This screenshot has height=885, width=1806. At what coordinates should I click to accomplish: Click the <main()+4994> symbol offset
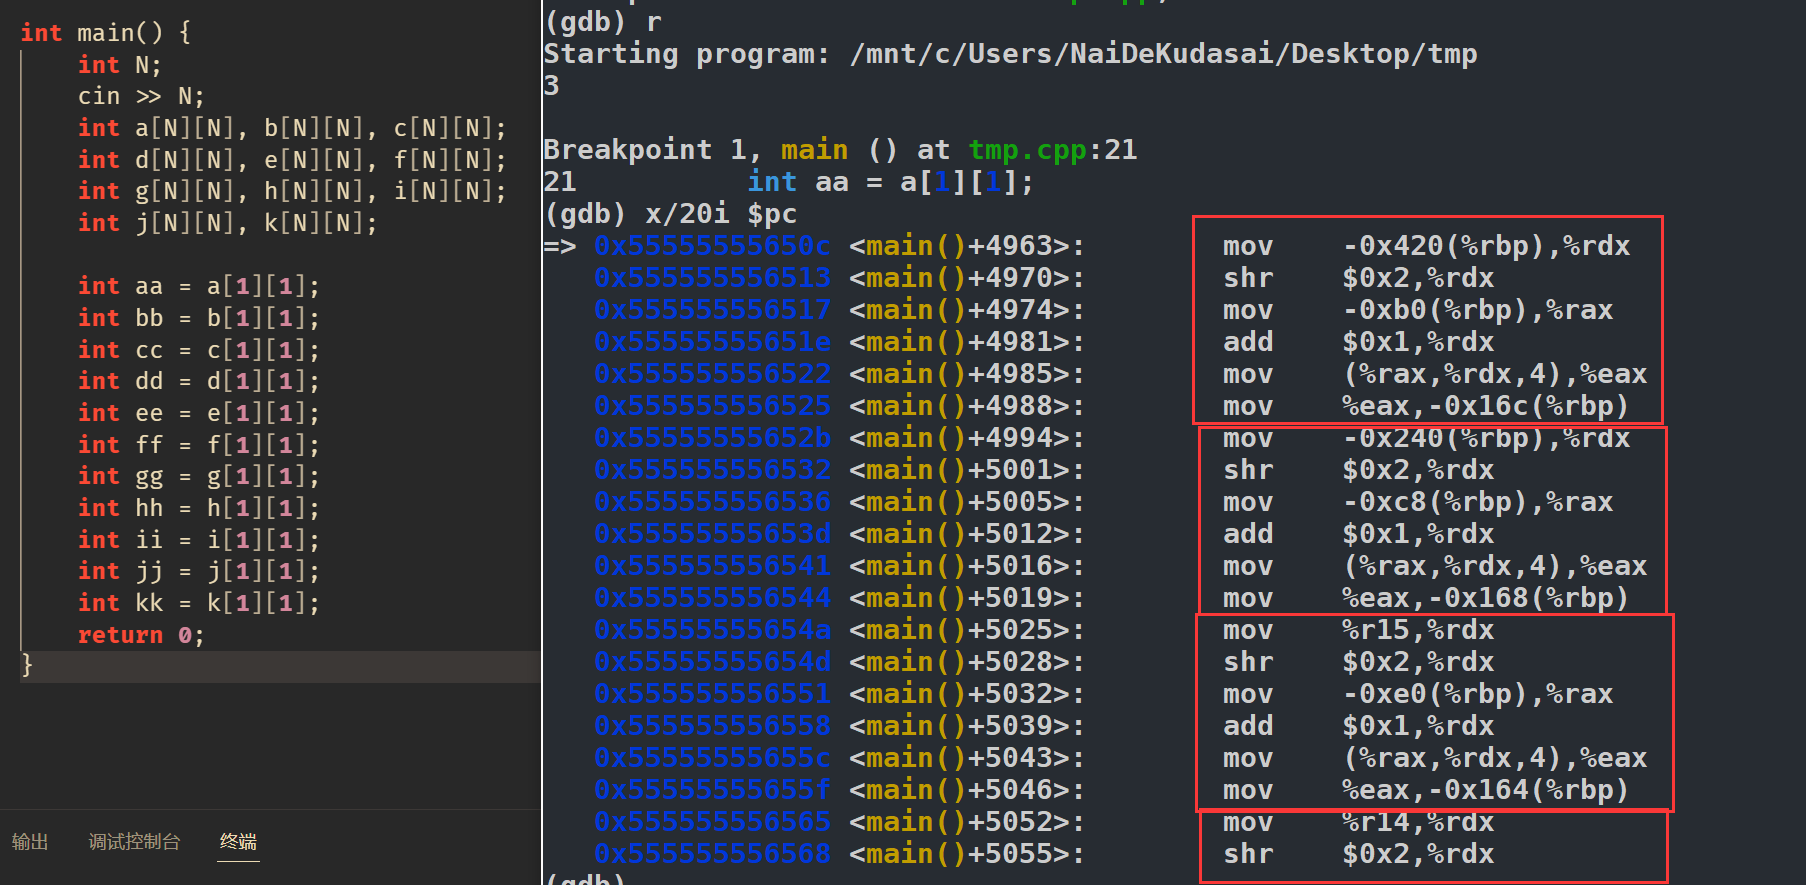pyautogui.click(x=966, y=438)
